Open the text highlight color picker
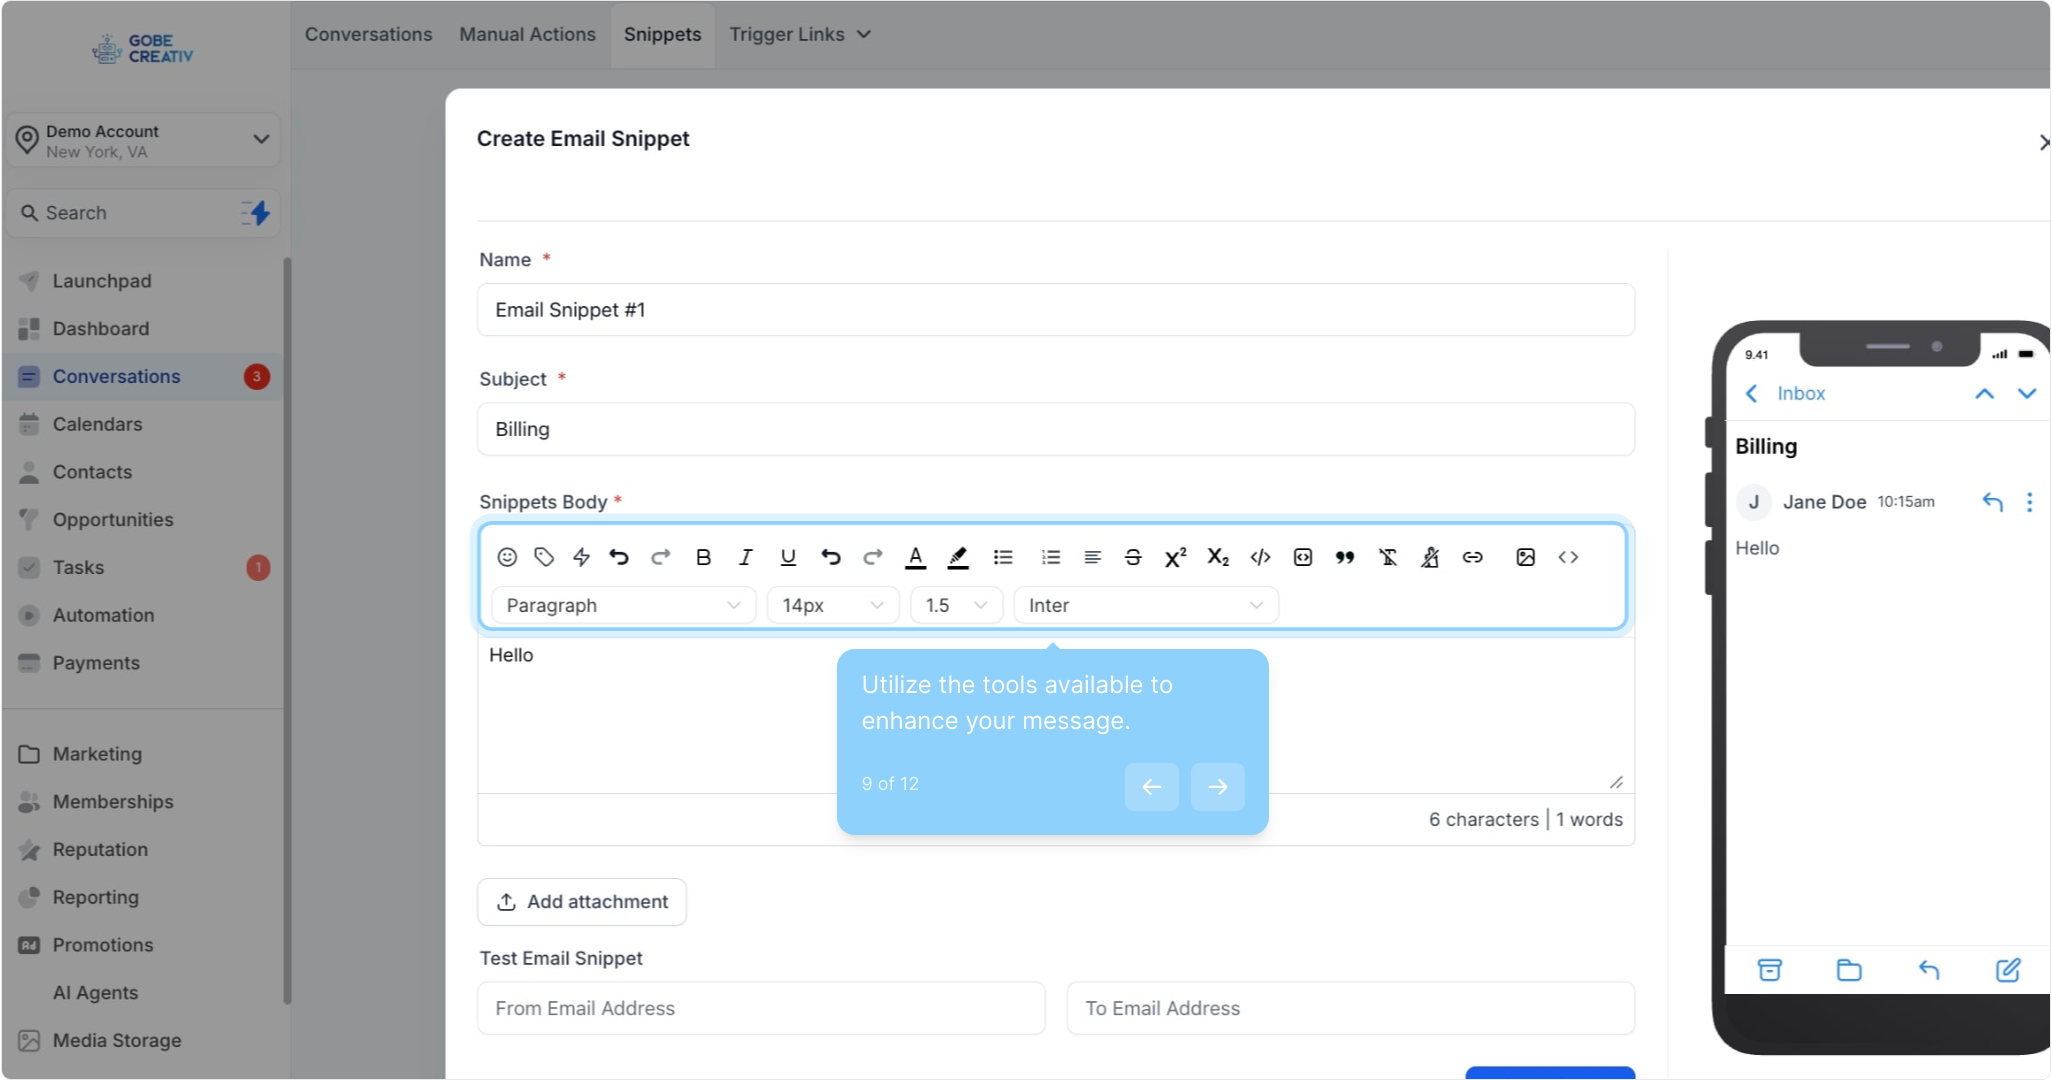Image resolution: width=2052 pixels, height=1080 pixels. (x=958, y=557)
